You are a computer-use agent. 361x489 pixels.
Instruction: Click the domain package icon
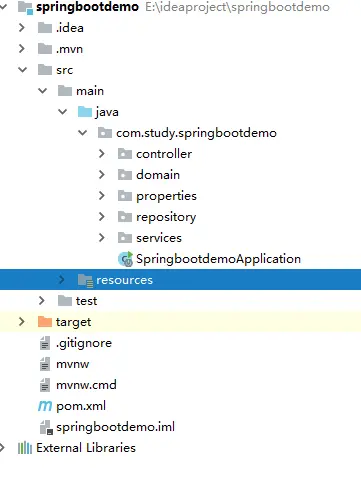tap(125, 175)
